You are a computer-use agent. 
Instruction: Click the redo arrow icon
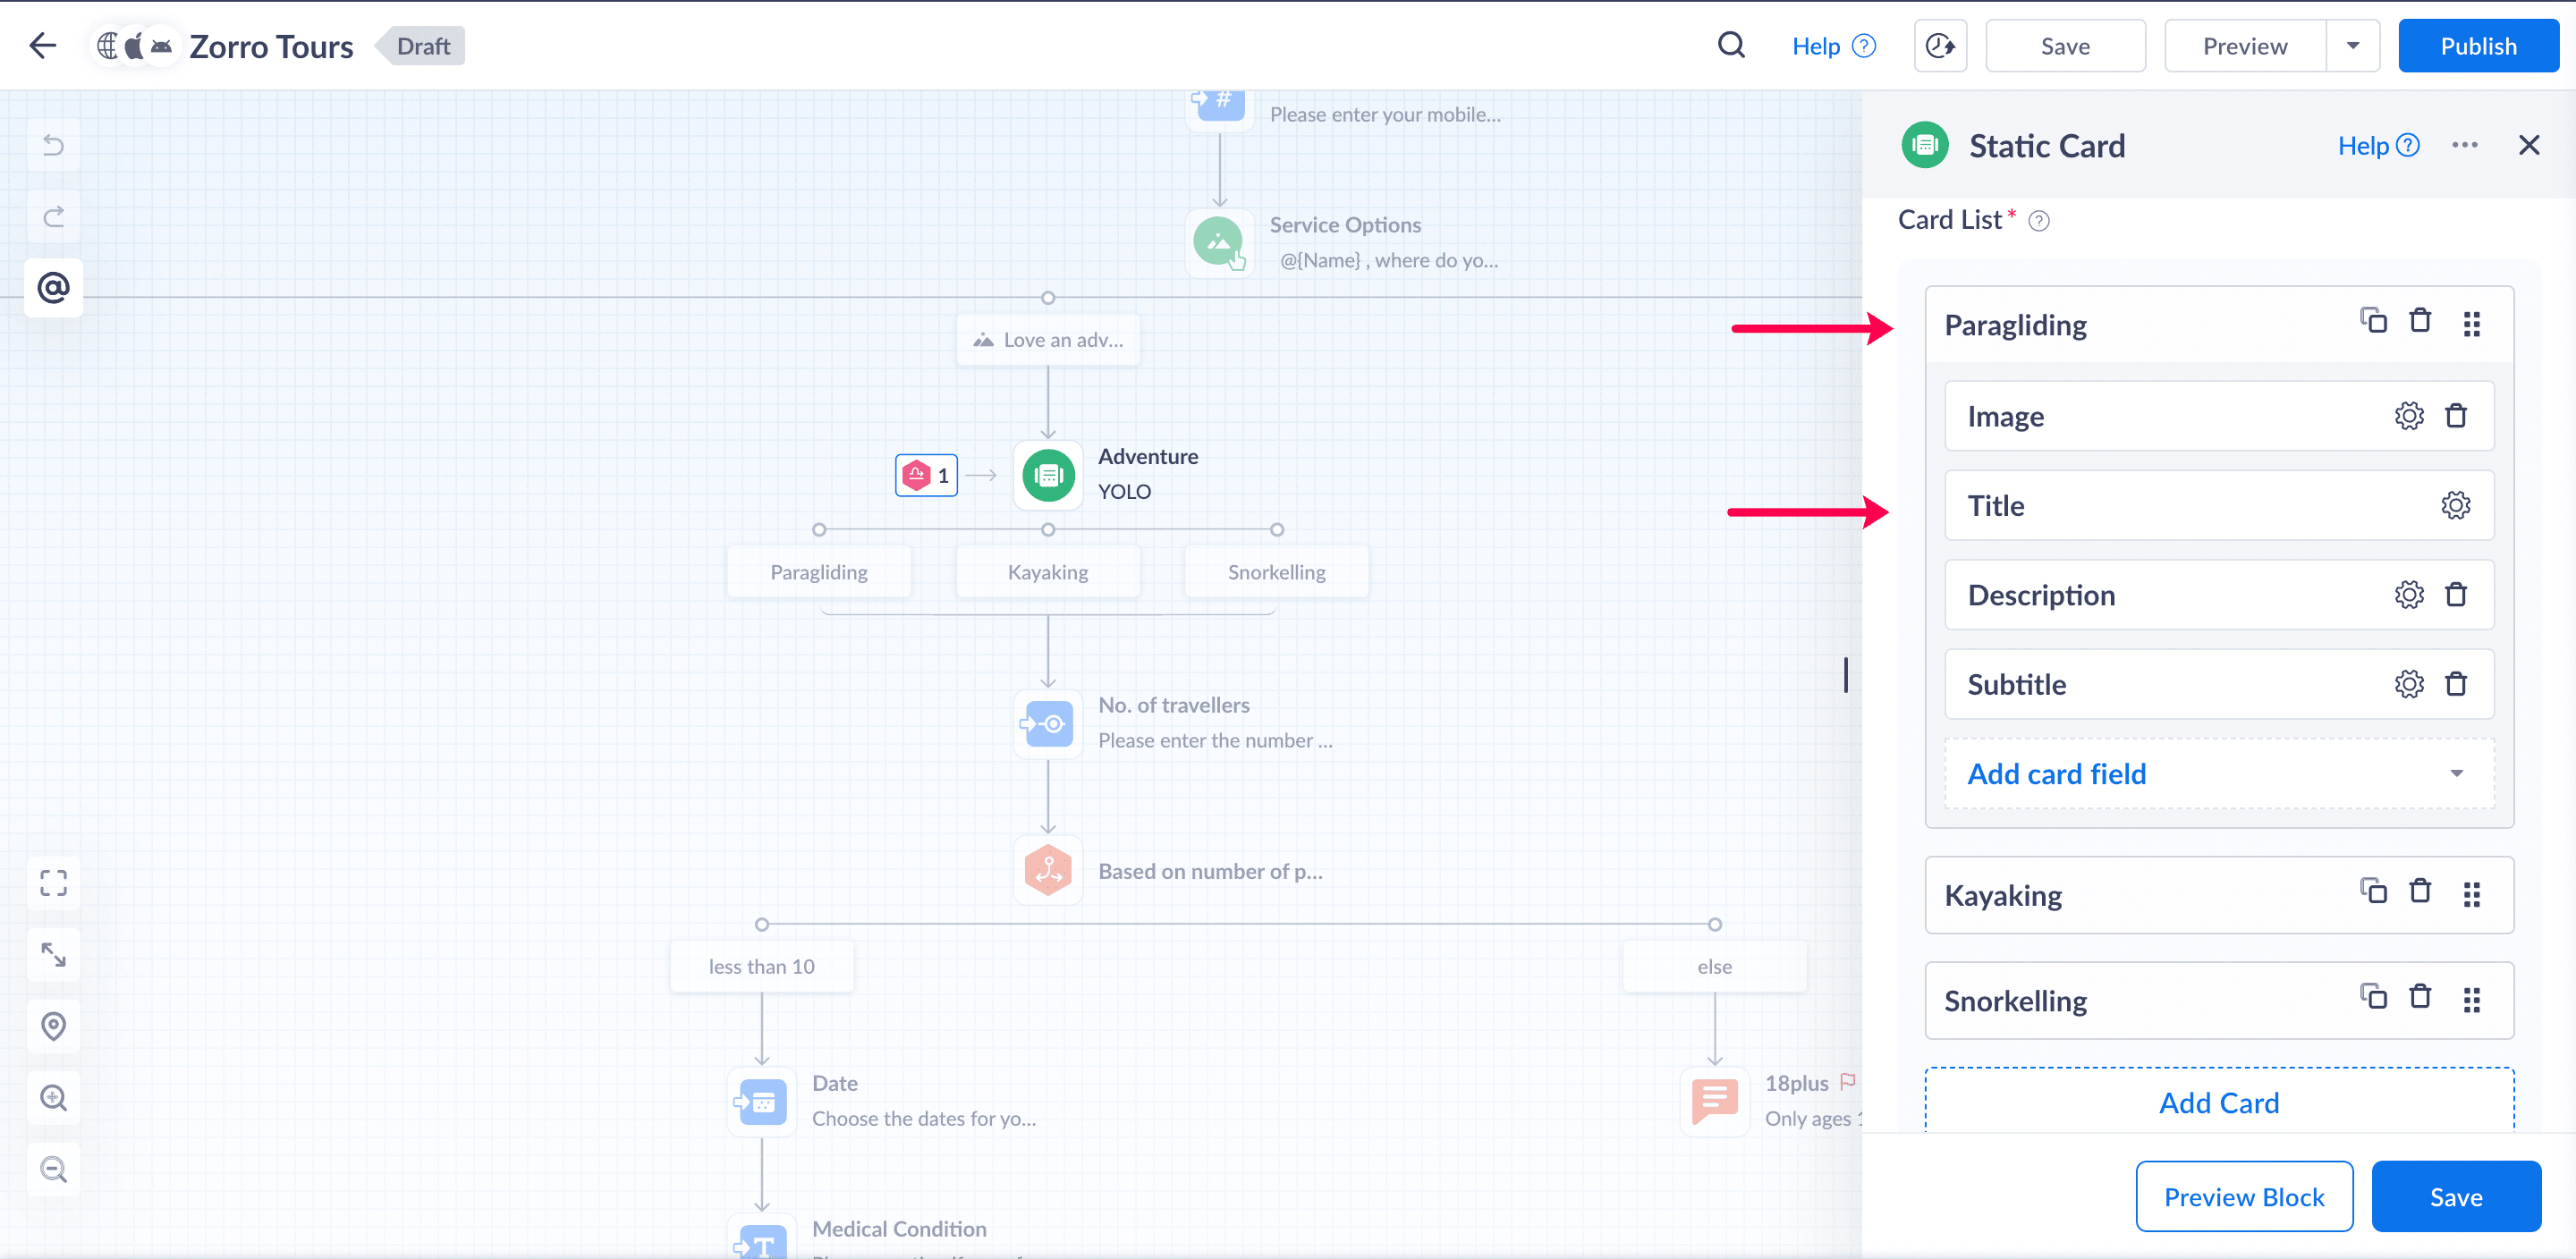[53, 217]
